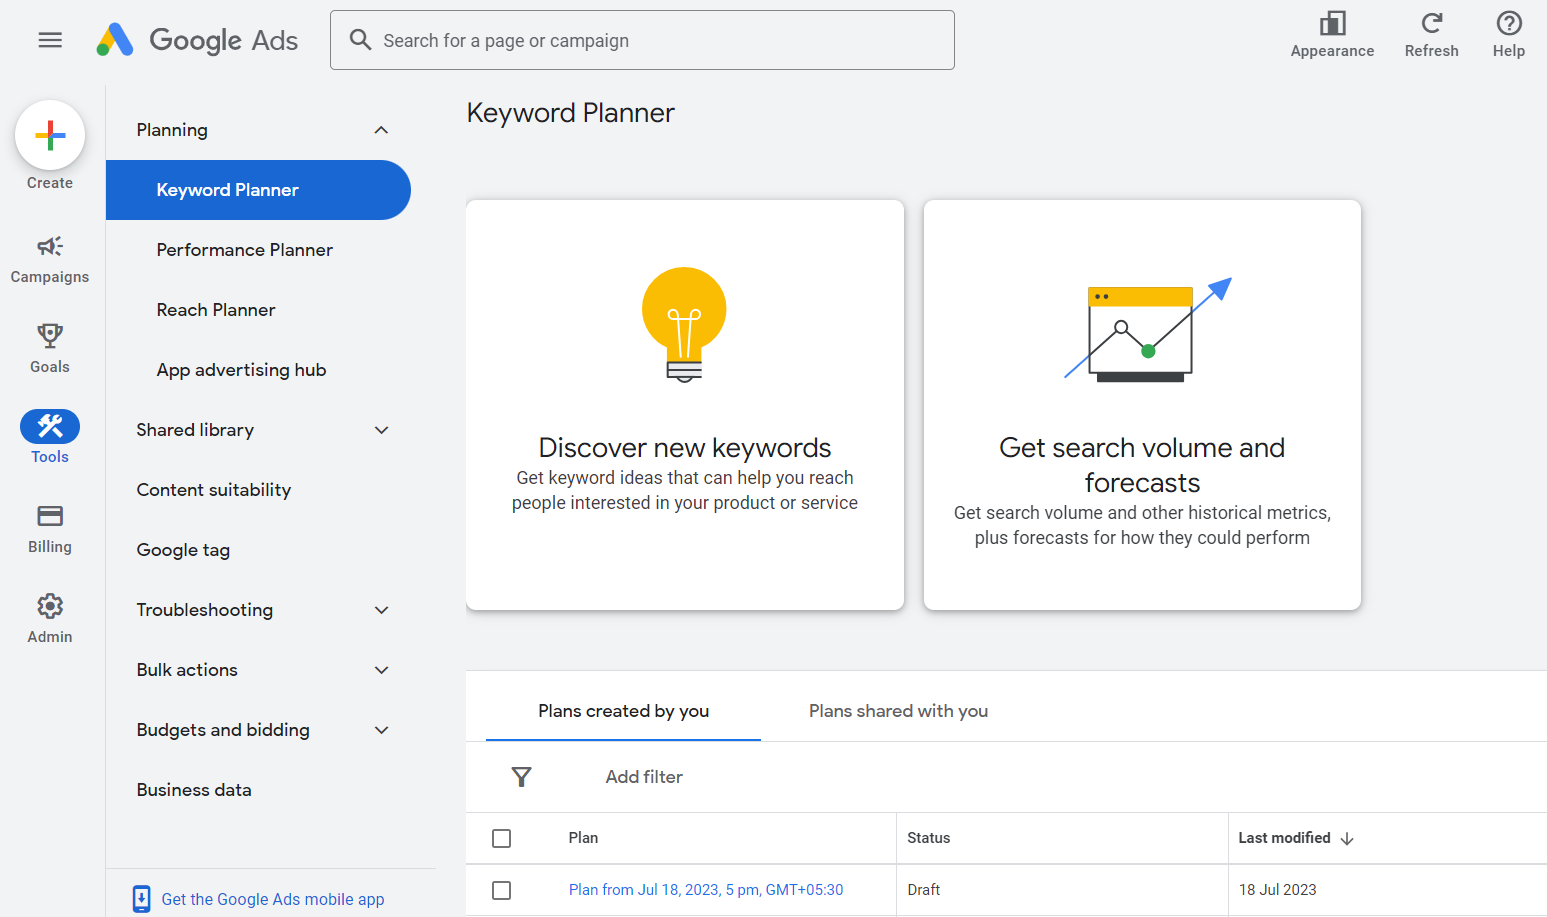Click the search for a page field
The width and height of the screenshot is (1547, 917).
[x=642, y=40]
